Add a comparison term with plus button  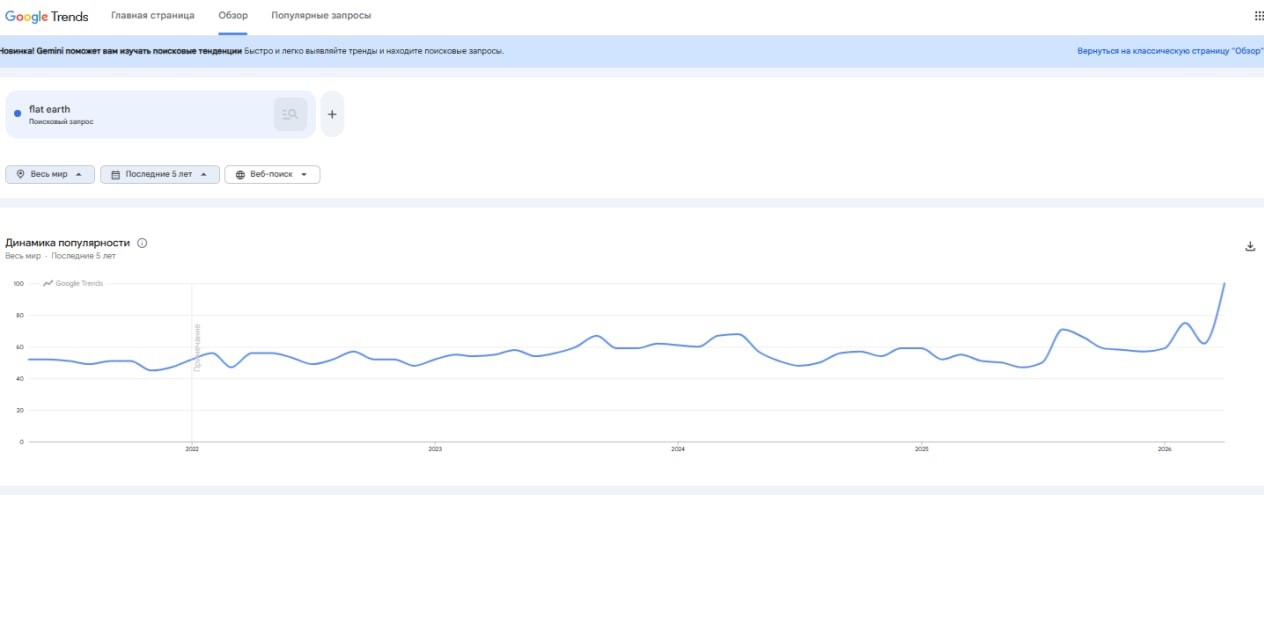pyautogui.click(x=332, y=114)
